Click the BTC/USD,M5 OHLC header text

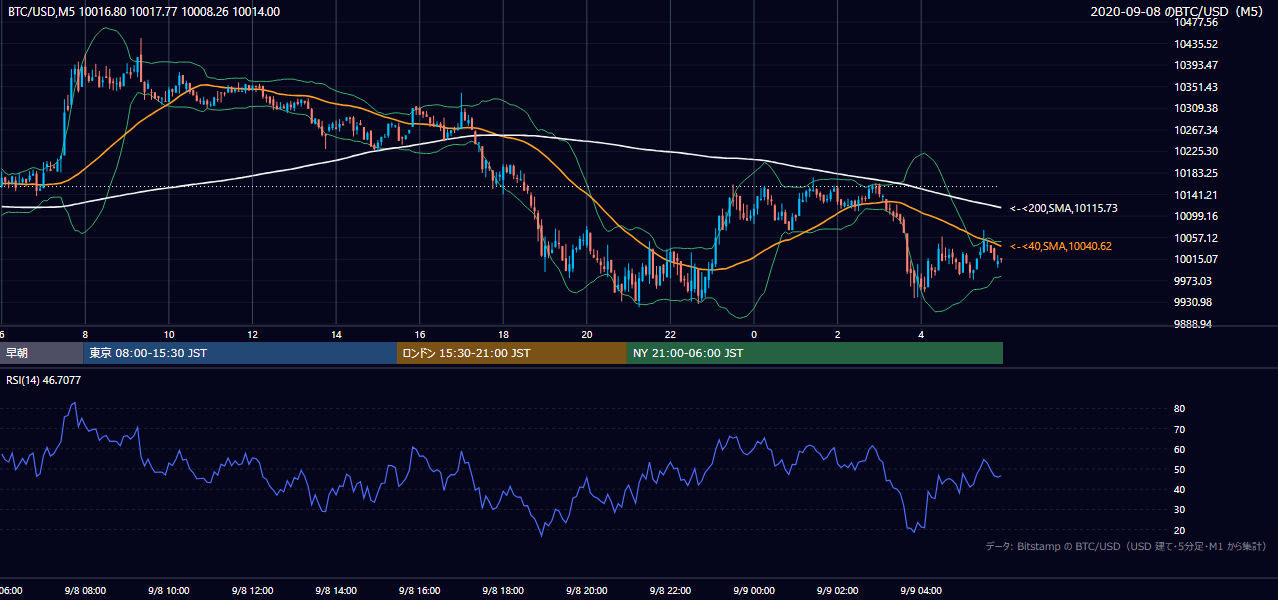144,11
